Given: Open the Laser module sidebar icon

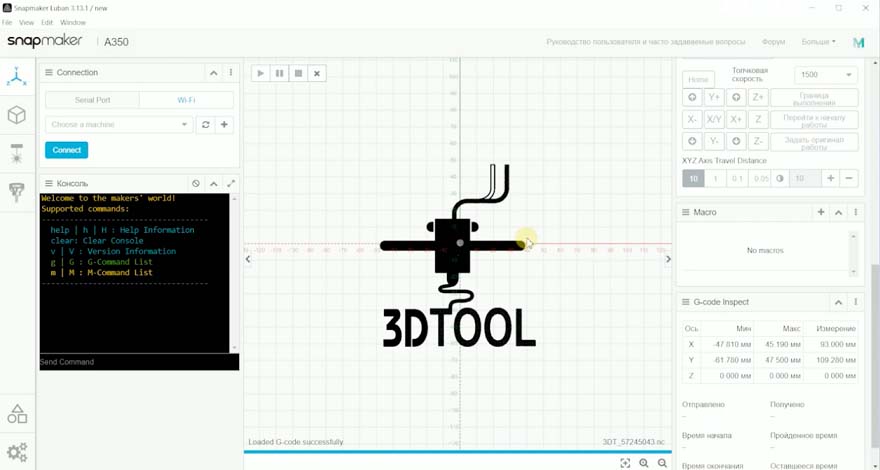Looking at the screenshot, I should [17, 153].
